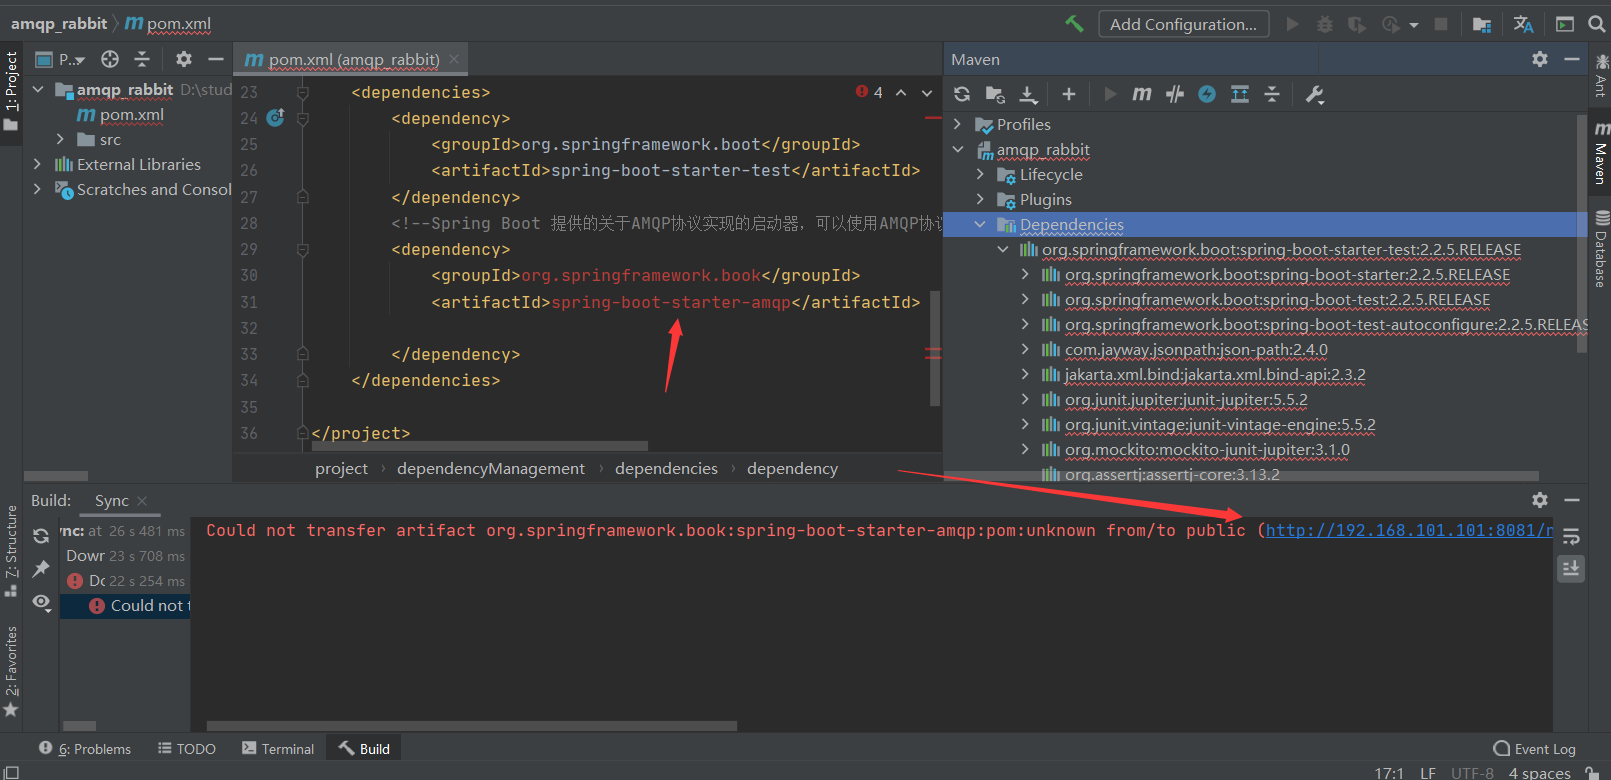Close pom.xml editor tab
The width and height of the screenshot is (1611, 780).
click(454, 59)
